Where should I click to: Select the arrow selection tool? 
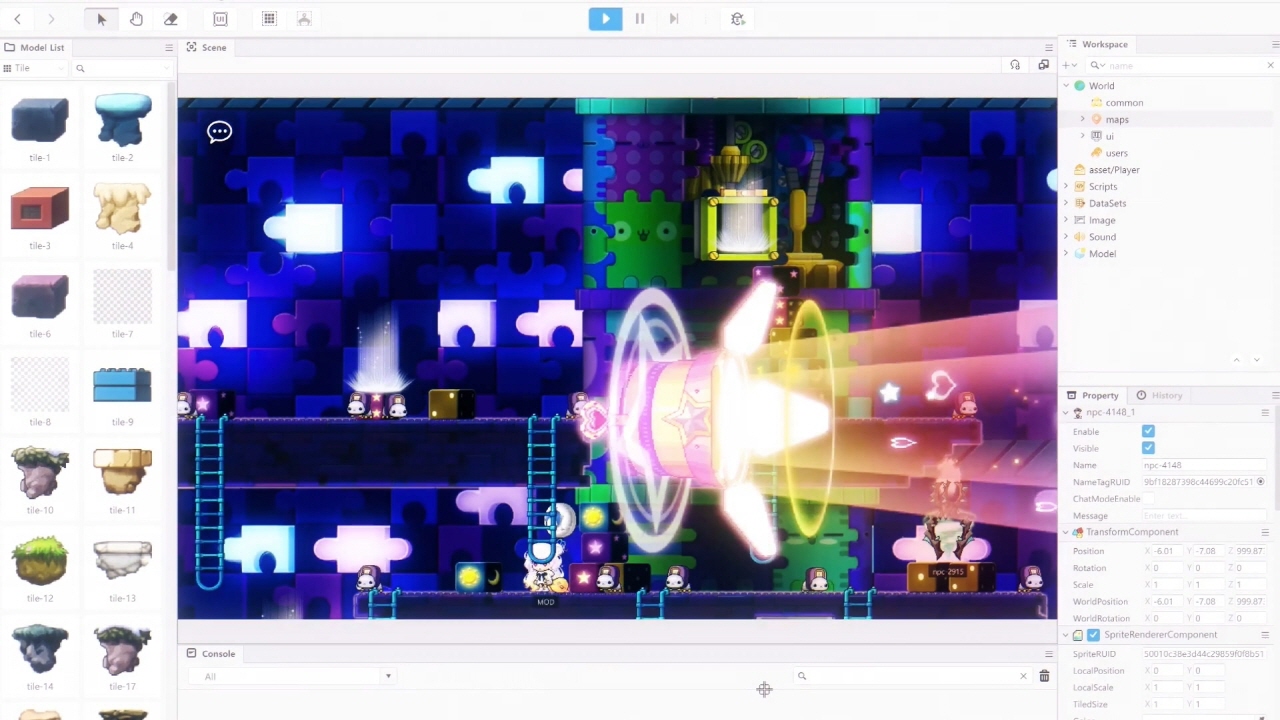[x=101, y=19]
